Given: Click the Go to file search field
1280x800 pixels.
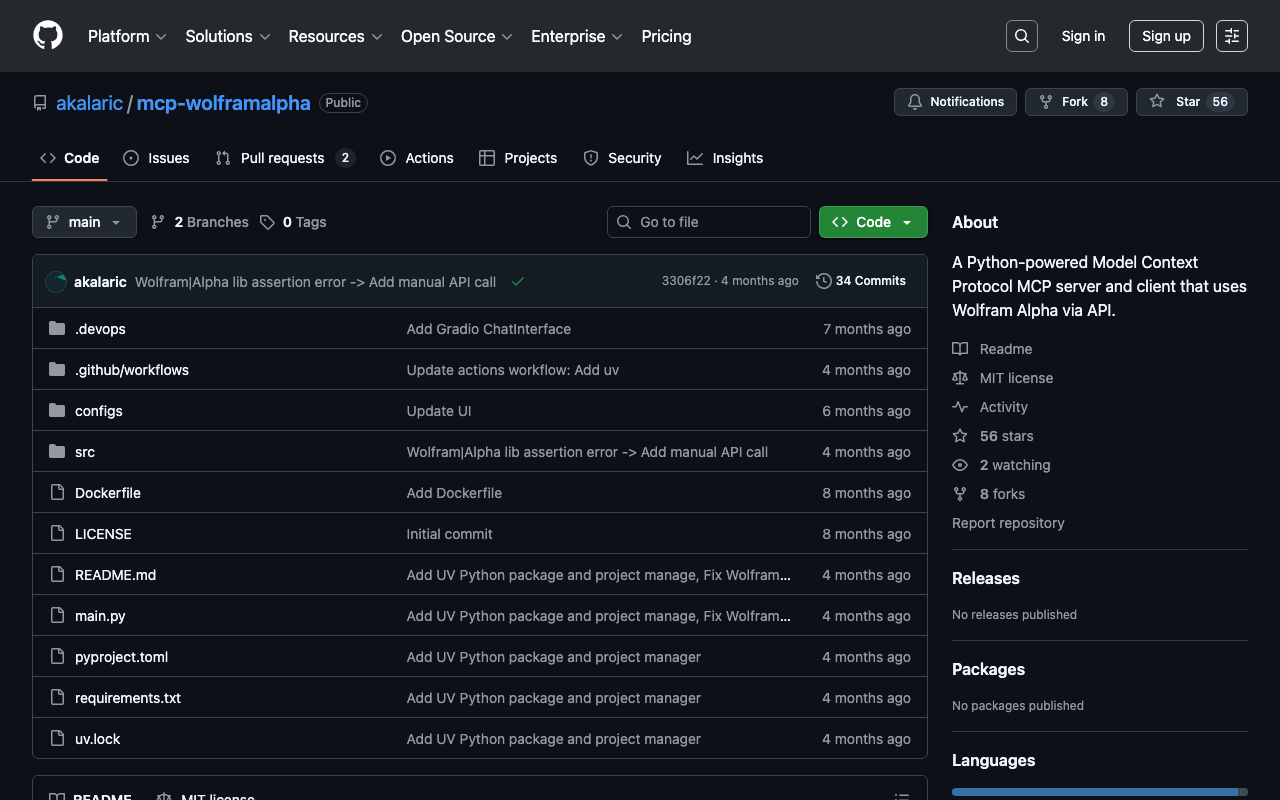Looking at the screenshot, I should [709, 222].
